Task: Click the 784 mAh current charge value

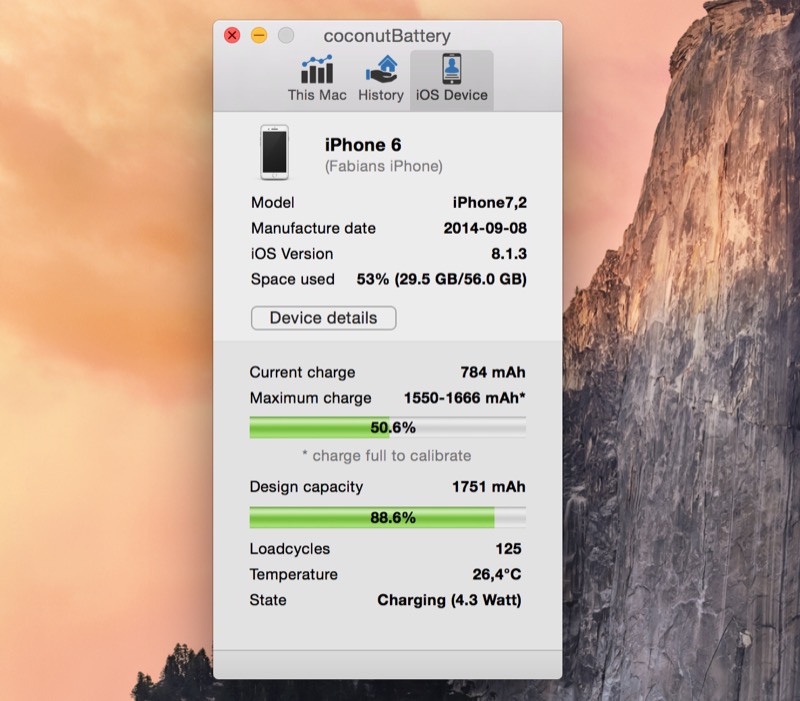Action: 493,372
